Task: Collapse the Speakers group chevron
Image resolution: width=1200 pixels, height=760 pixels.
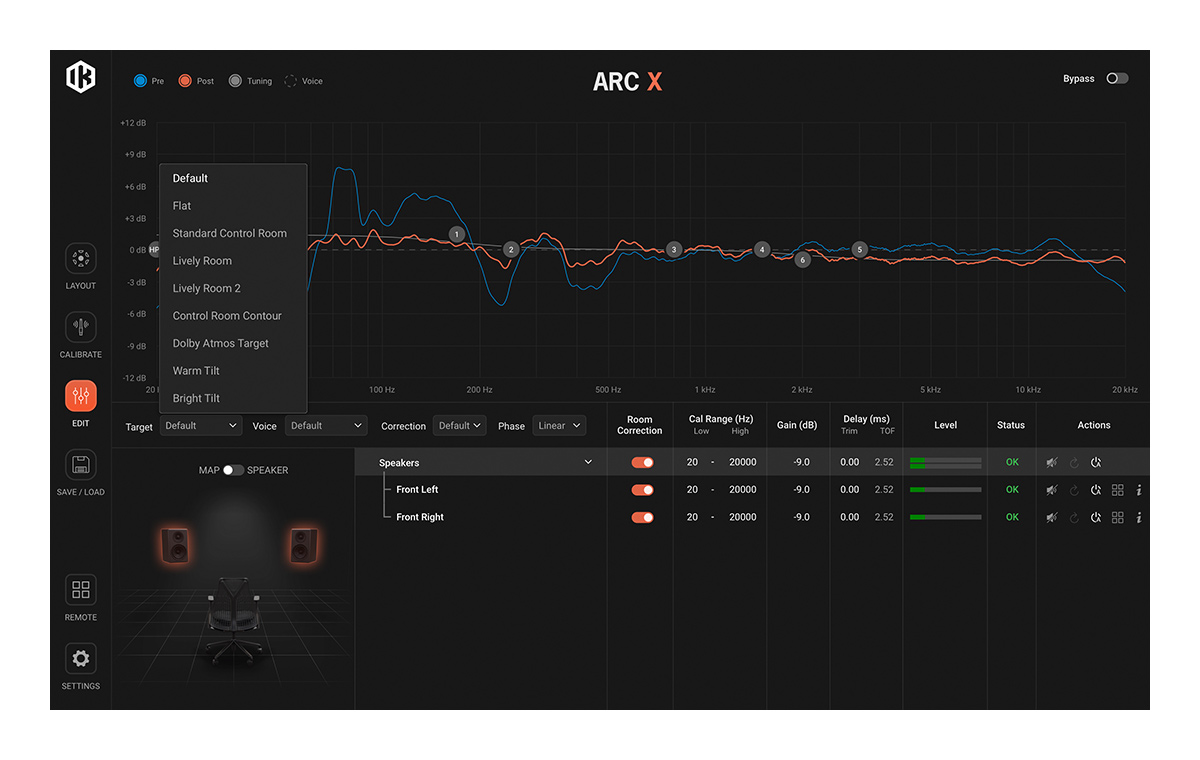Action: (588, 462)
